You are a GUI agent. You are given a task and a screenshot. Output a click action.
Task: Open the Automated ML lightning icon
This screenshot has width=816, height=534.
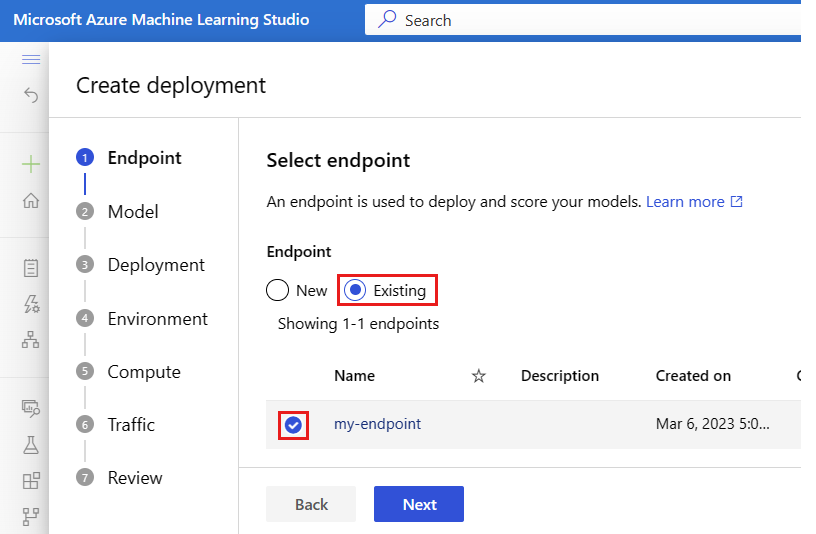31,303
